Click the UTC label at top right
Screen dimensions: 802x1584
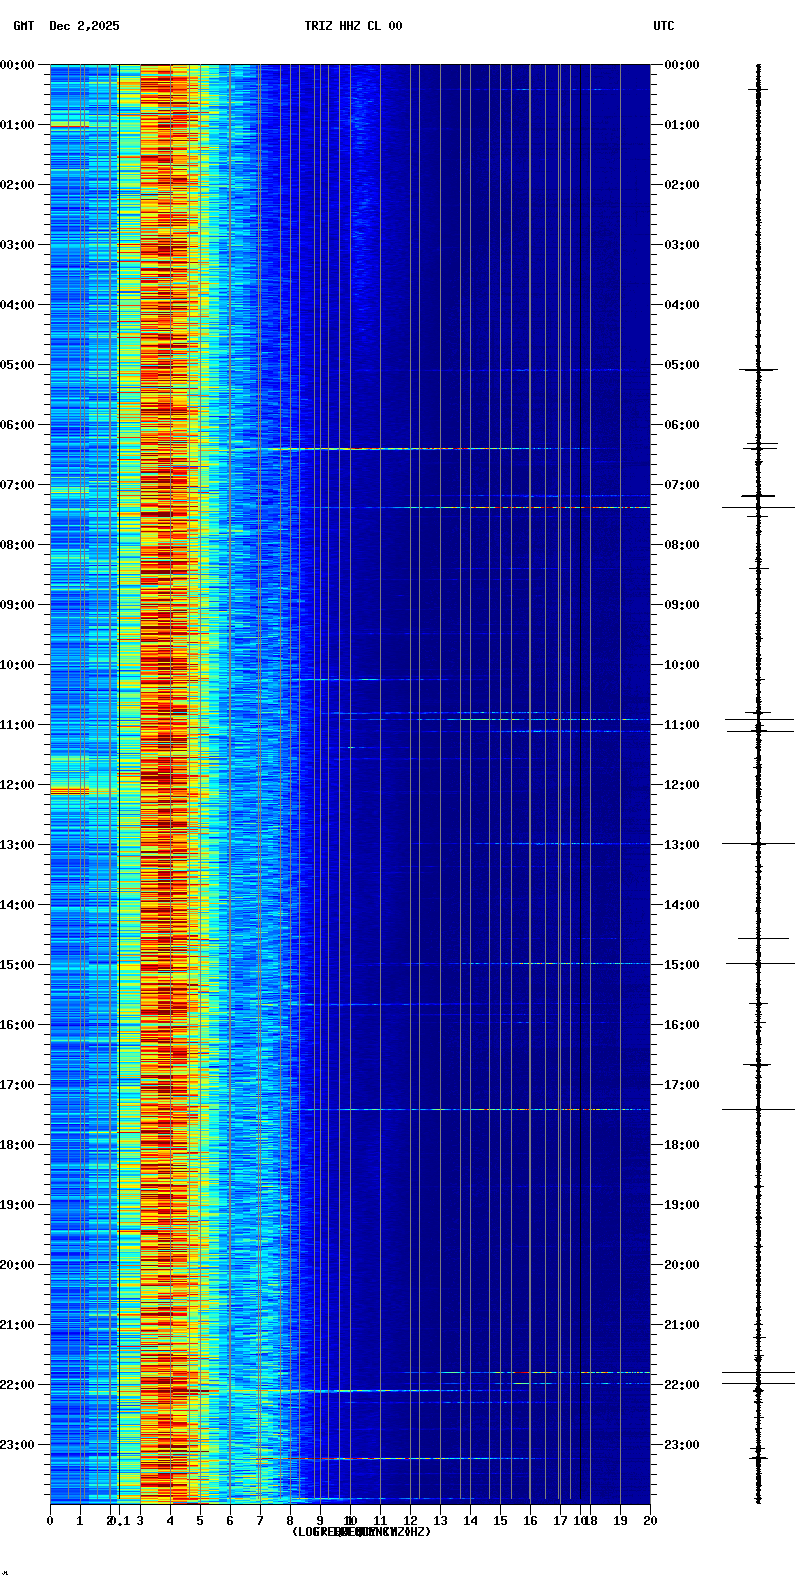point(663,26)
